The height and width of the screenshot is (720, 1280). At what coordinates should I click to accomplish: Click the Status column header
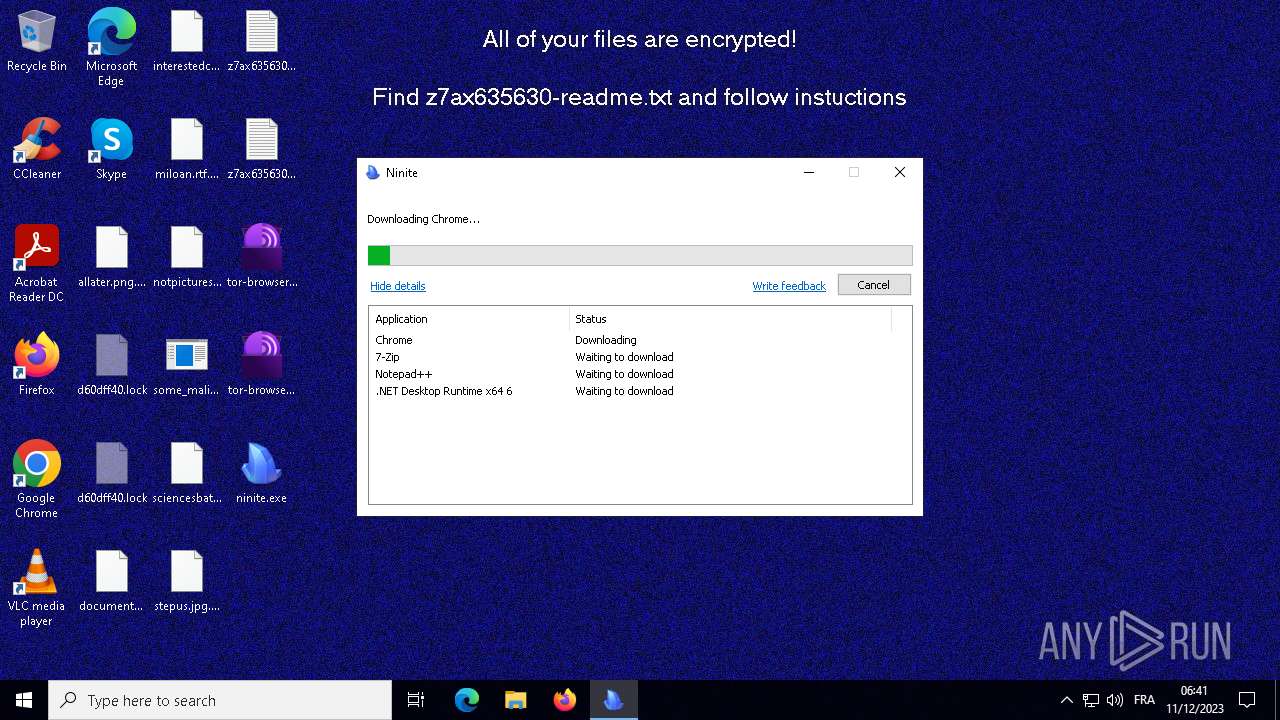pos(730,319)
